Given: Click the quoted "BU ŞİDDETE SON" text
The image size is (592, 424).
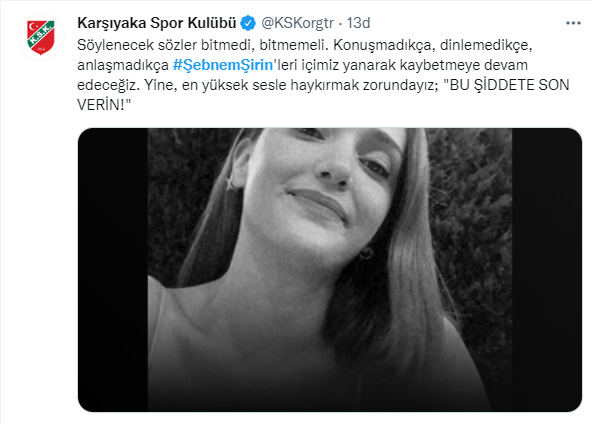Looking at the screenshot, I should (x=506, y=85).
